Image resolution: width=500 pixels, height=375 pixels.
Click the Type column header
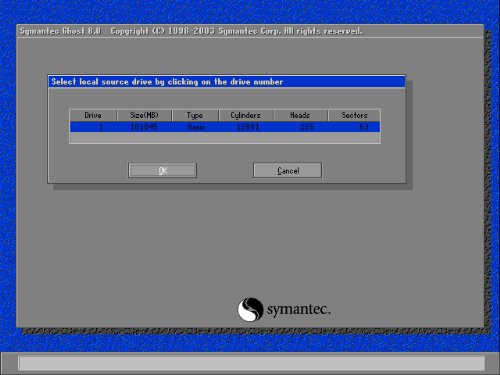click(x=195, y=115)
